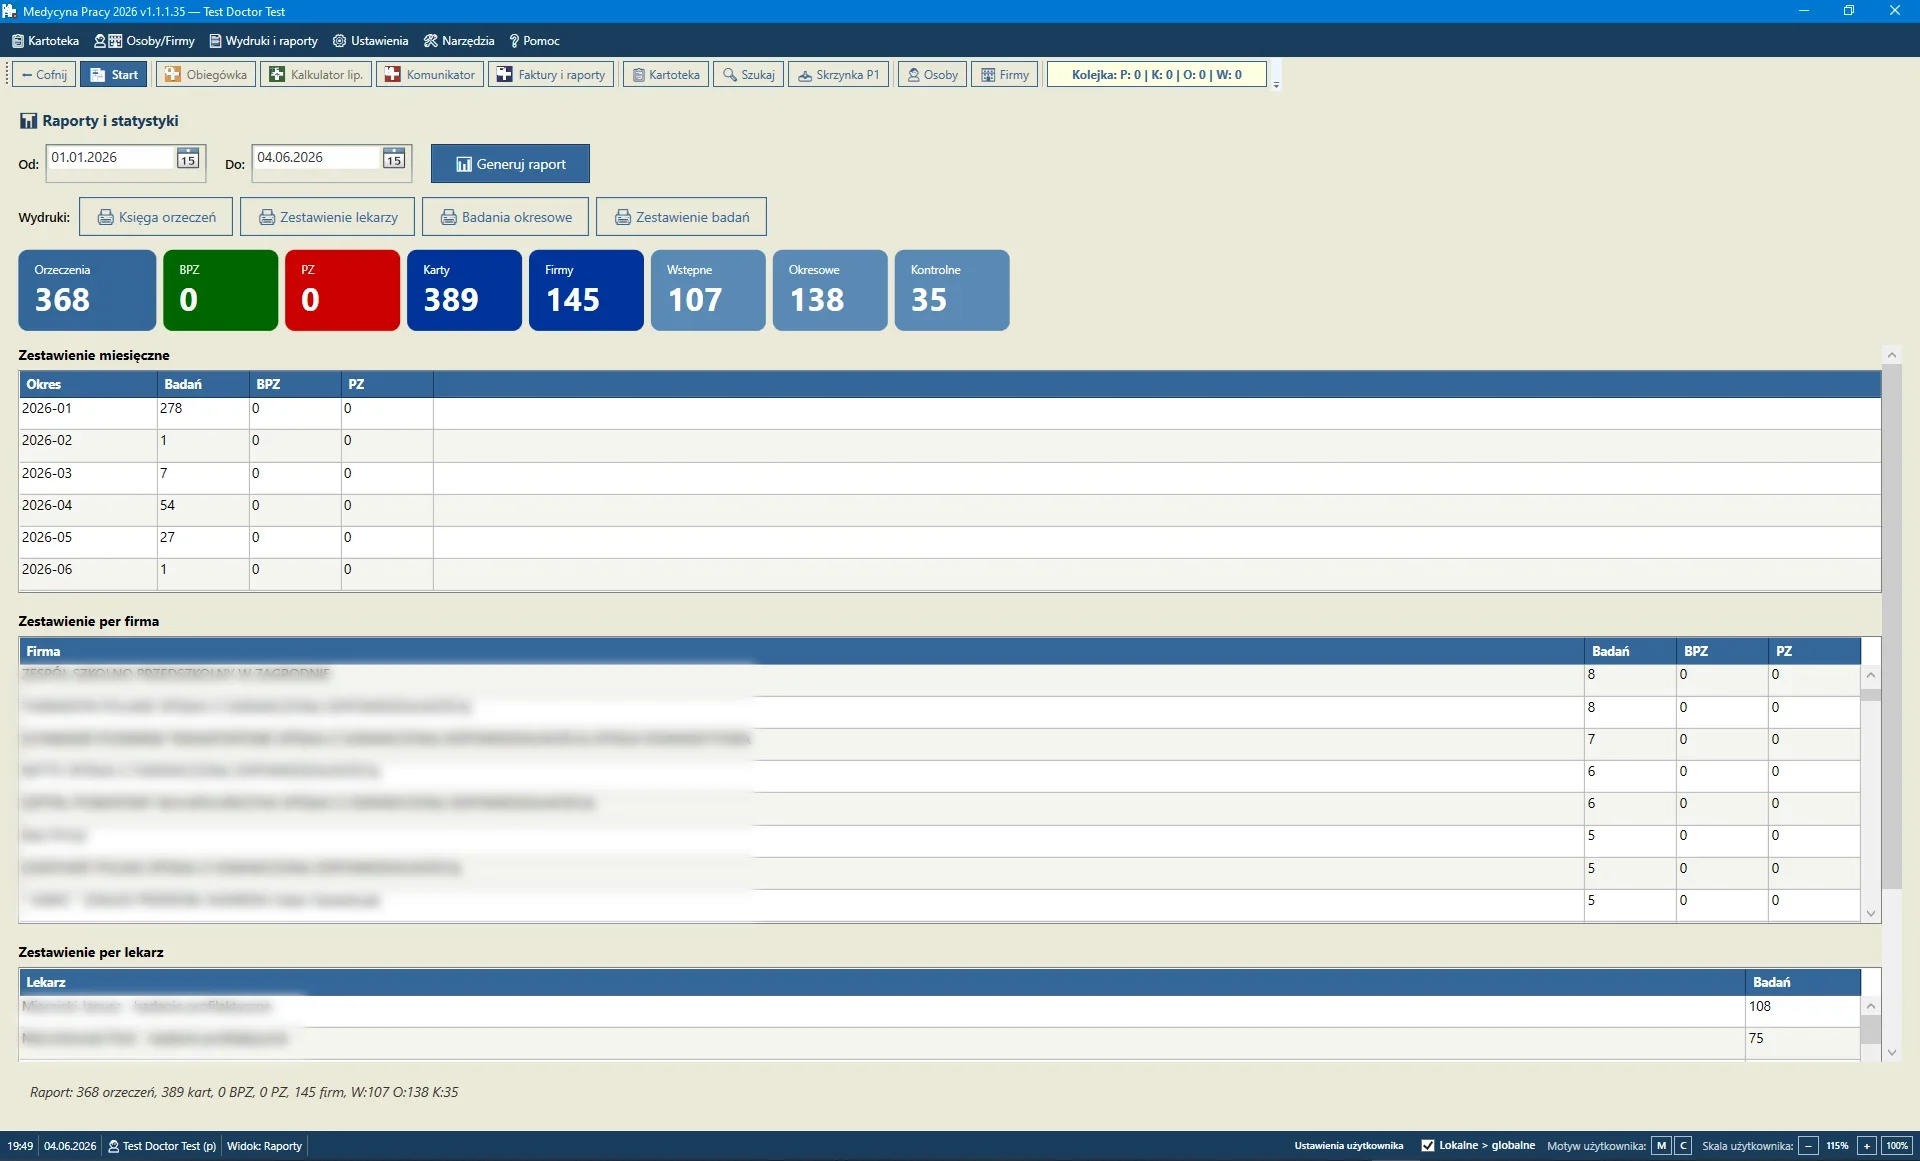1920x1161 pixels.
Task: Increase user scale with plus button
Action: pos(1867,1146)
